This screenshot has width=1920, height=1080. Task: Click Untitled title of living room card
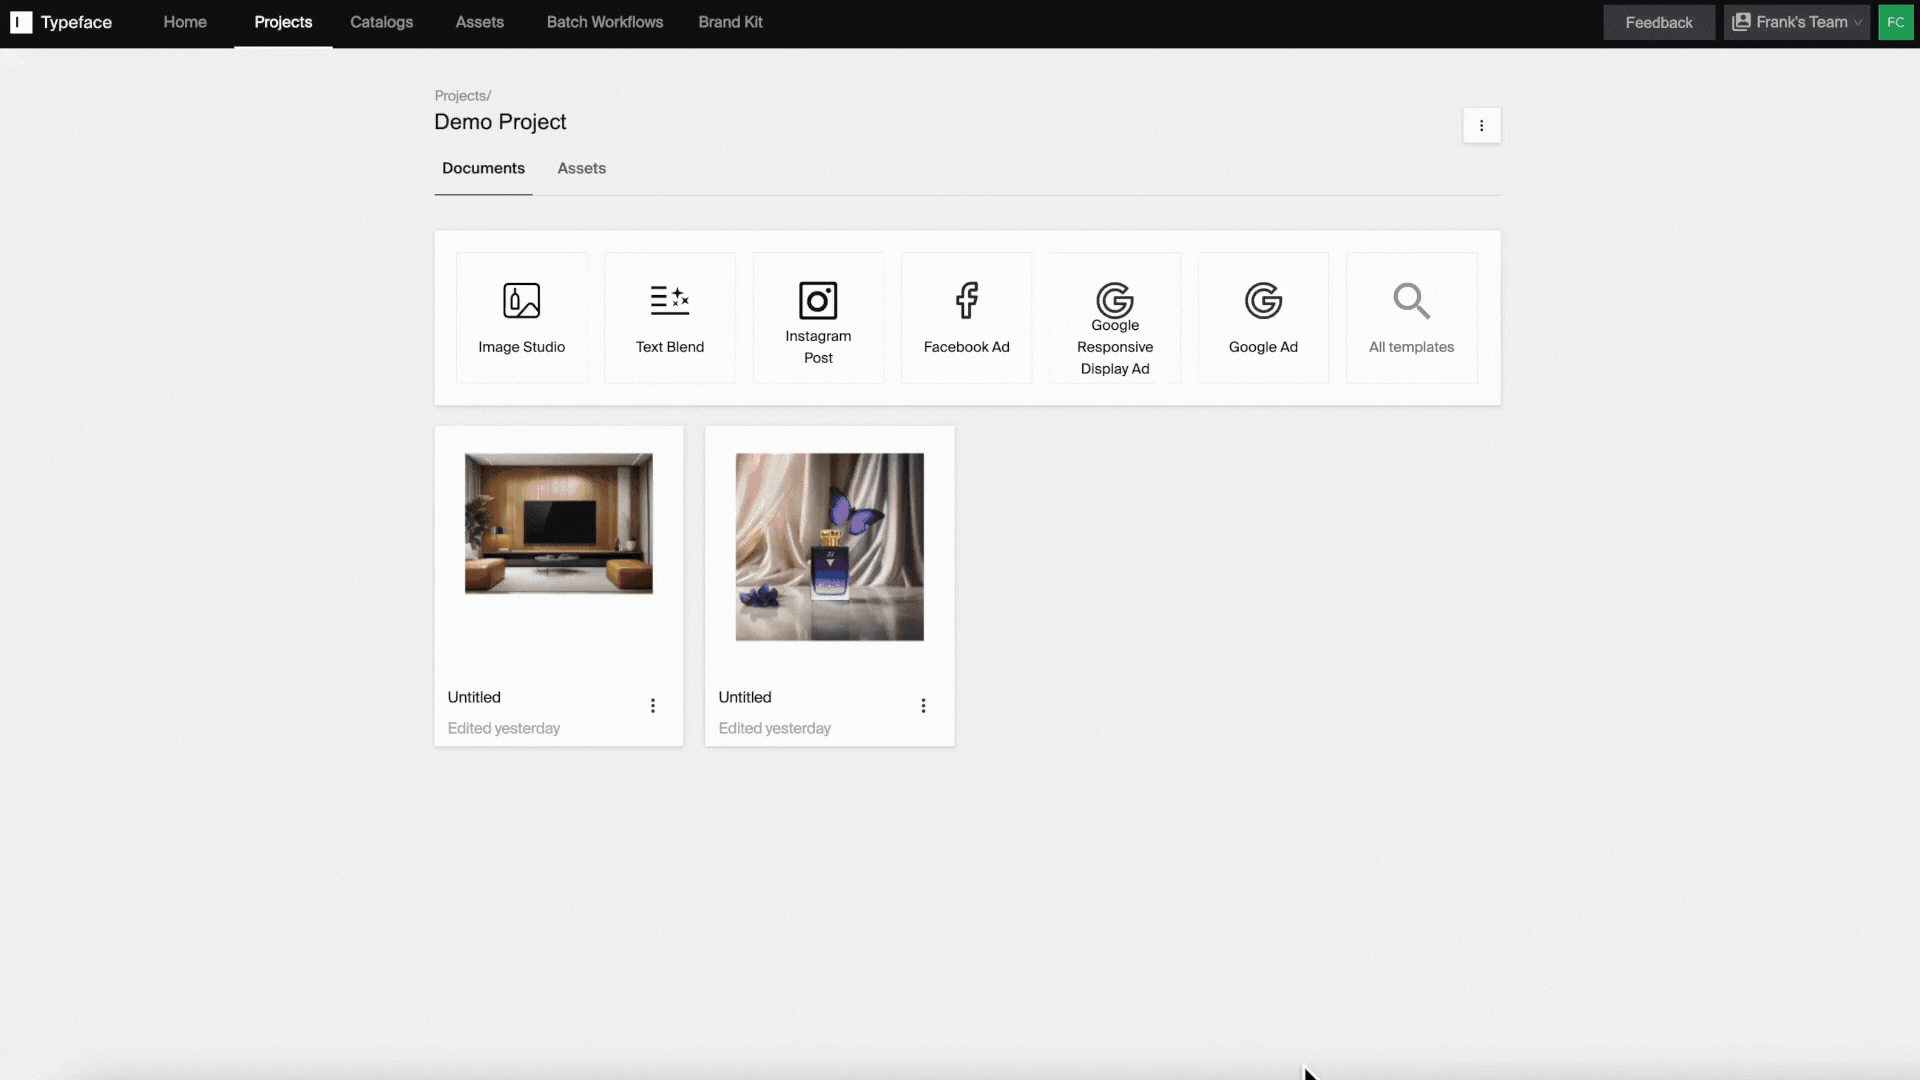pyautogui.click(x=474, y=697)
